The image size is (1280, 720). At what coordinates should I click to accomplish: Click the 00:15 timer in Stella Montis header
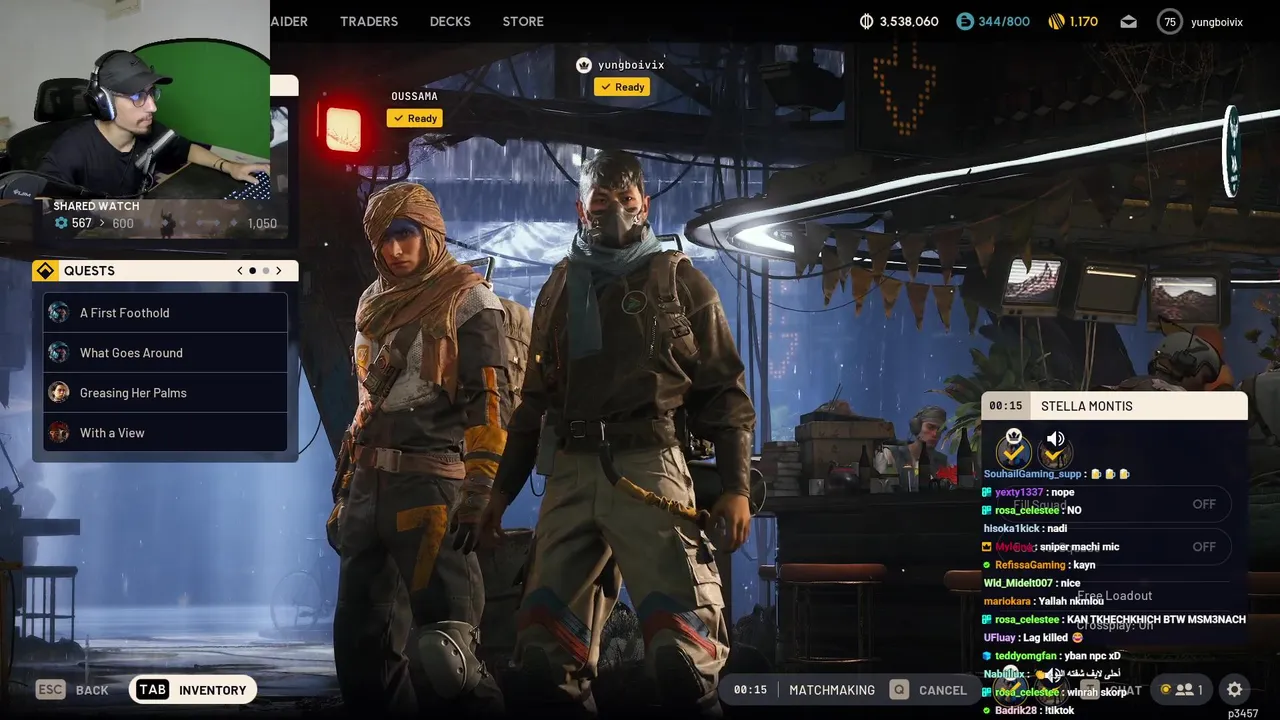(x=1006, y=406)
